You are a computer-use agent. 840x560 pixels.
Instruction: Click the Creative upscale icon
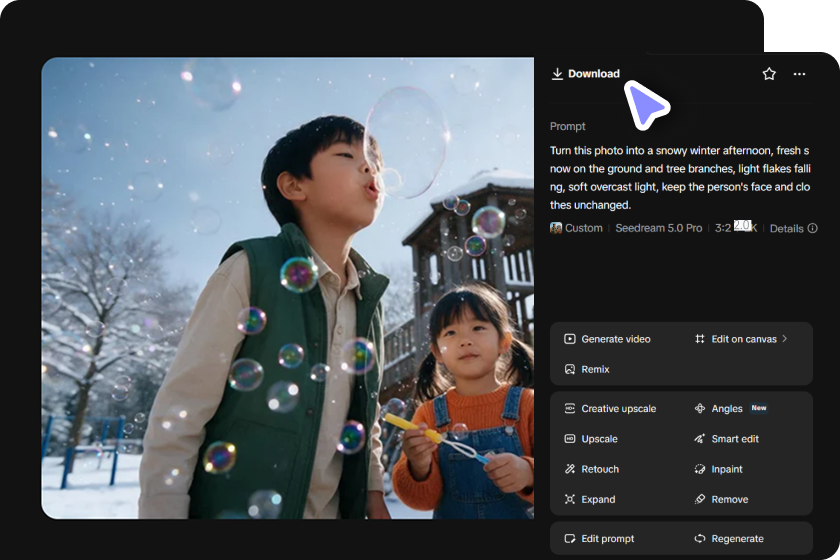pos(569,408)
